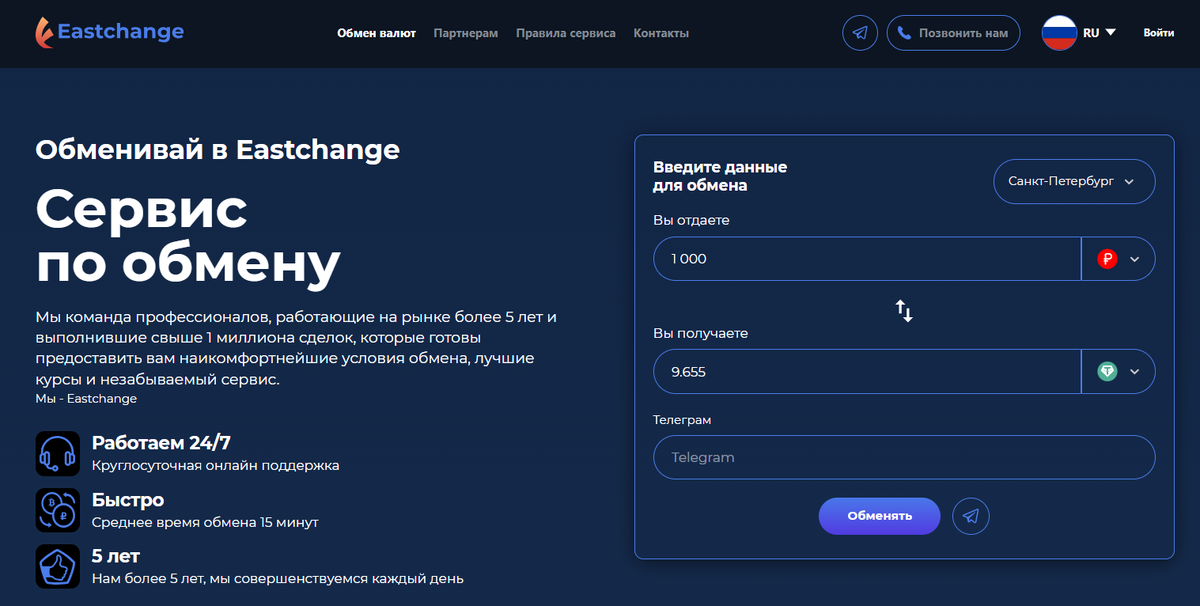
Task: Click the 24/7 headset support icon
Action: 57,453
